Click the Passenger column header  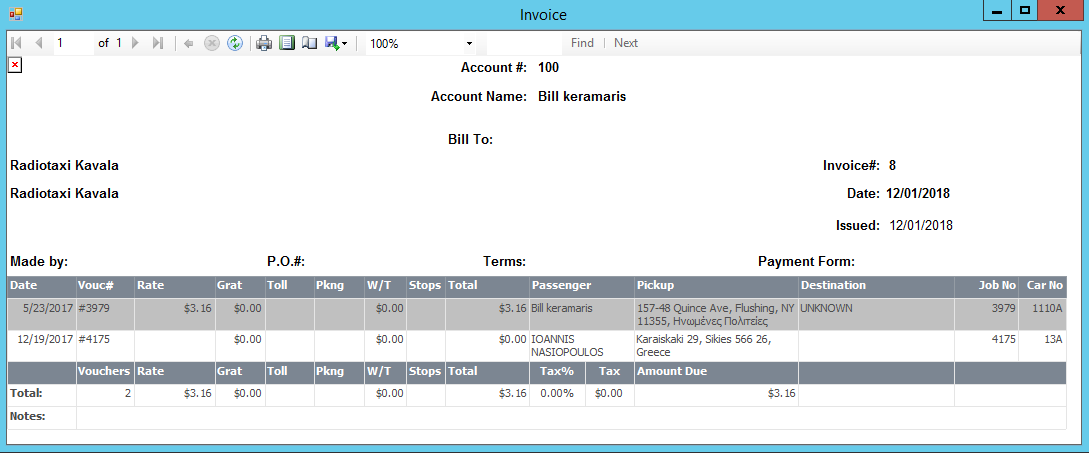coord(582,286)
